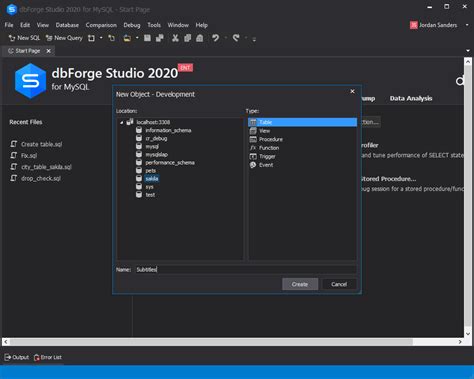
Task: Select the sys database
Action: [149, 187]
